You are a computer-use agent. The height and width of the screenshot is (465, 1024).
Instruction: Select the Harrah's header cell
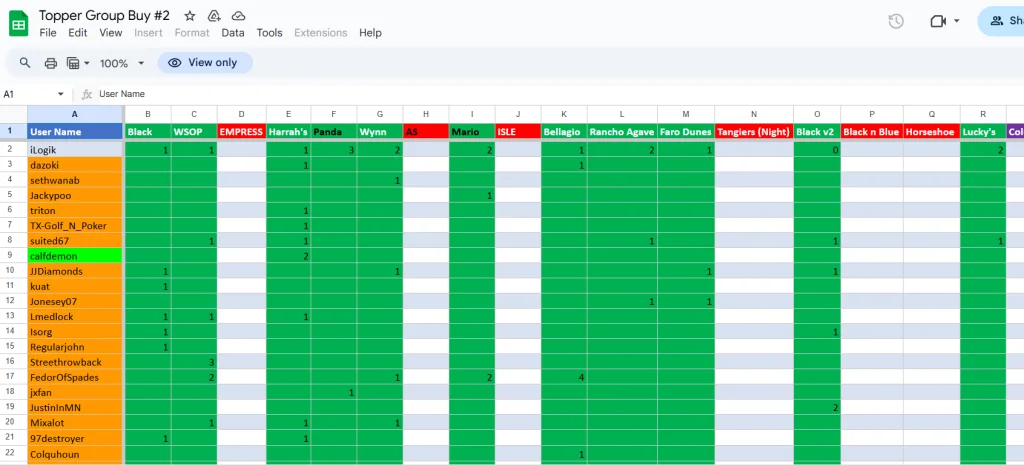point(289,132)
